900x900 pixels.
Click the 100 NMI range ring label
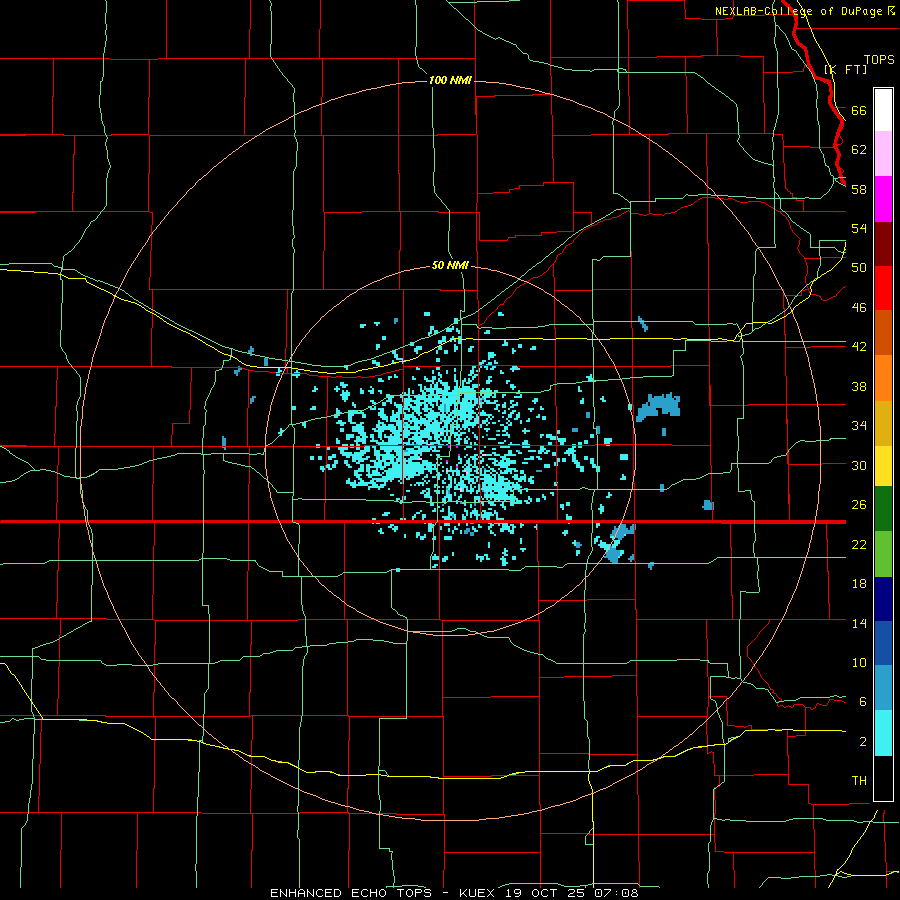point(450,80)
